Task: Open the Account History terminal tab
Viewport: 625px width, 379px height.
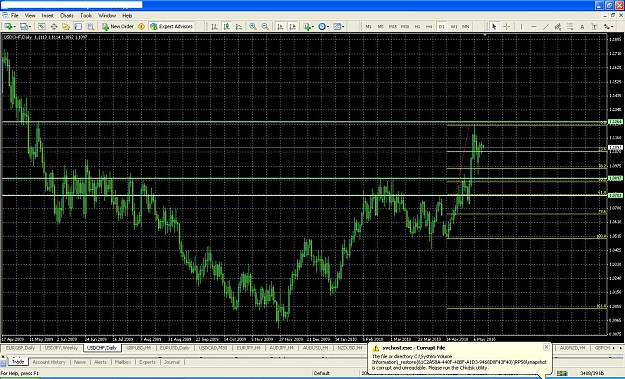Action: tap(49, 362)
